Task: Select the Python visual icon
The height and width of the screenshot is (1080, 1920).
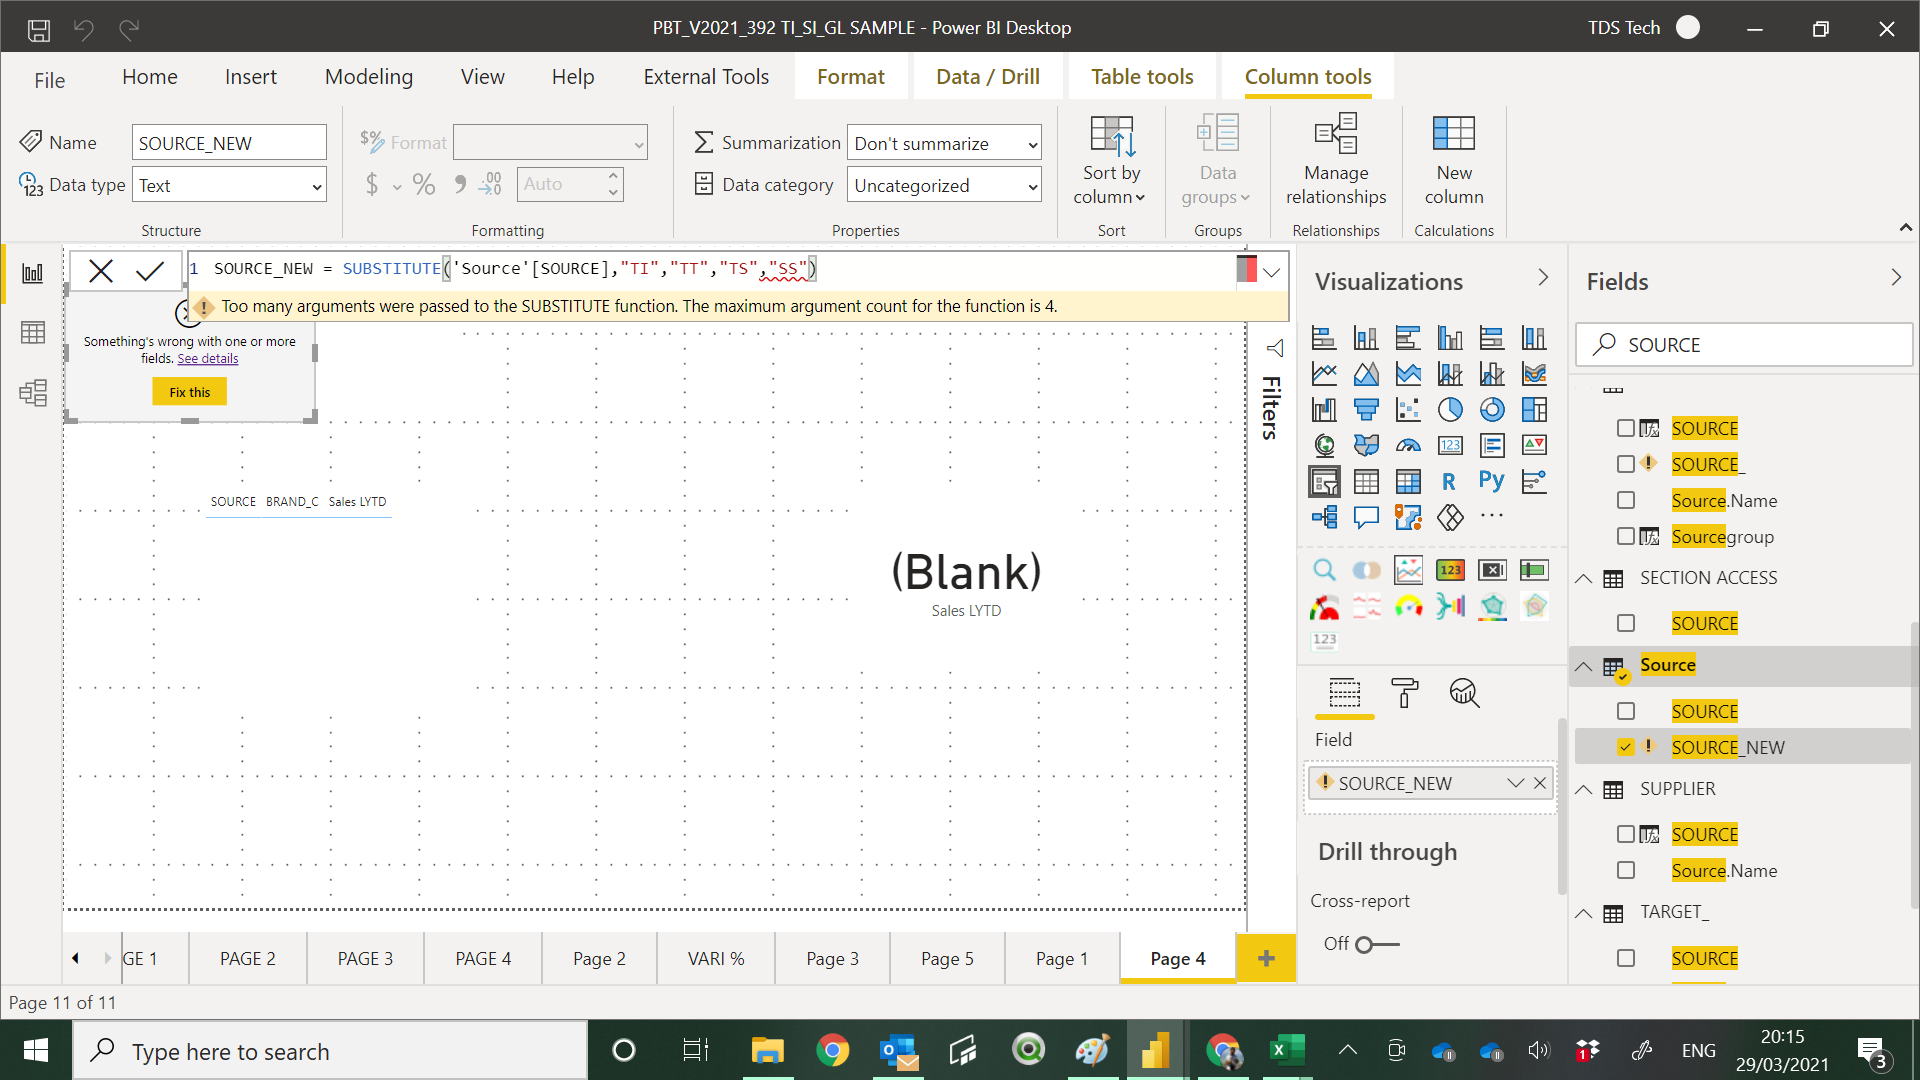Action: 1492,481
